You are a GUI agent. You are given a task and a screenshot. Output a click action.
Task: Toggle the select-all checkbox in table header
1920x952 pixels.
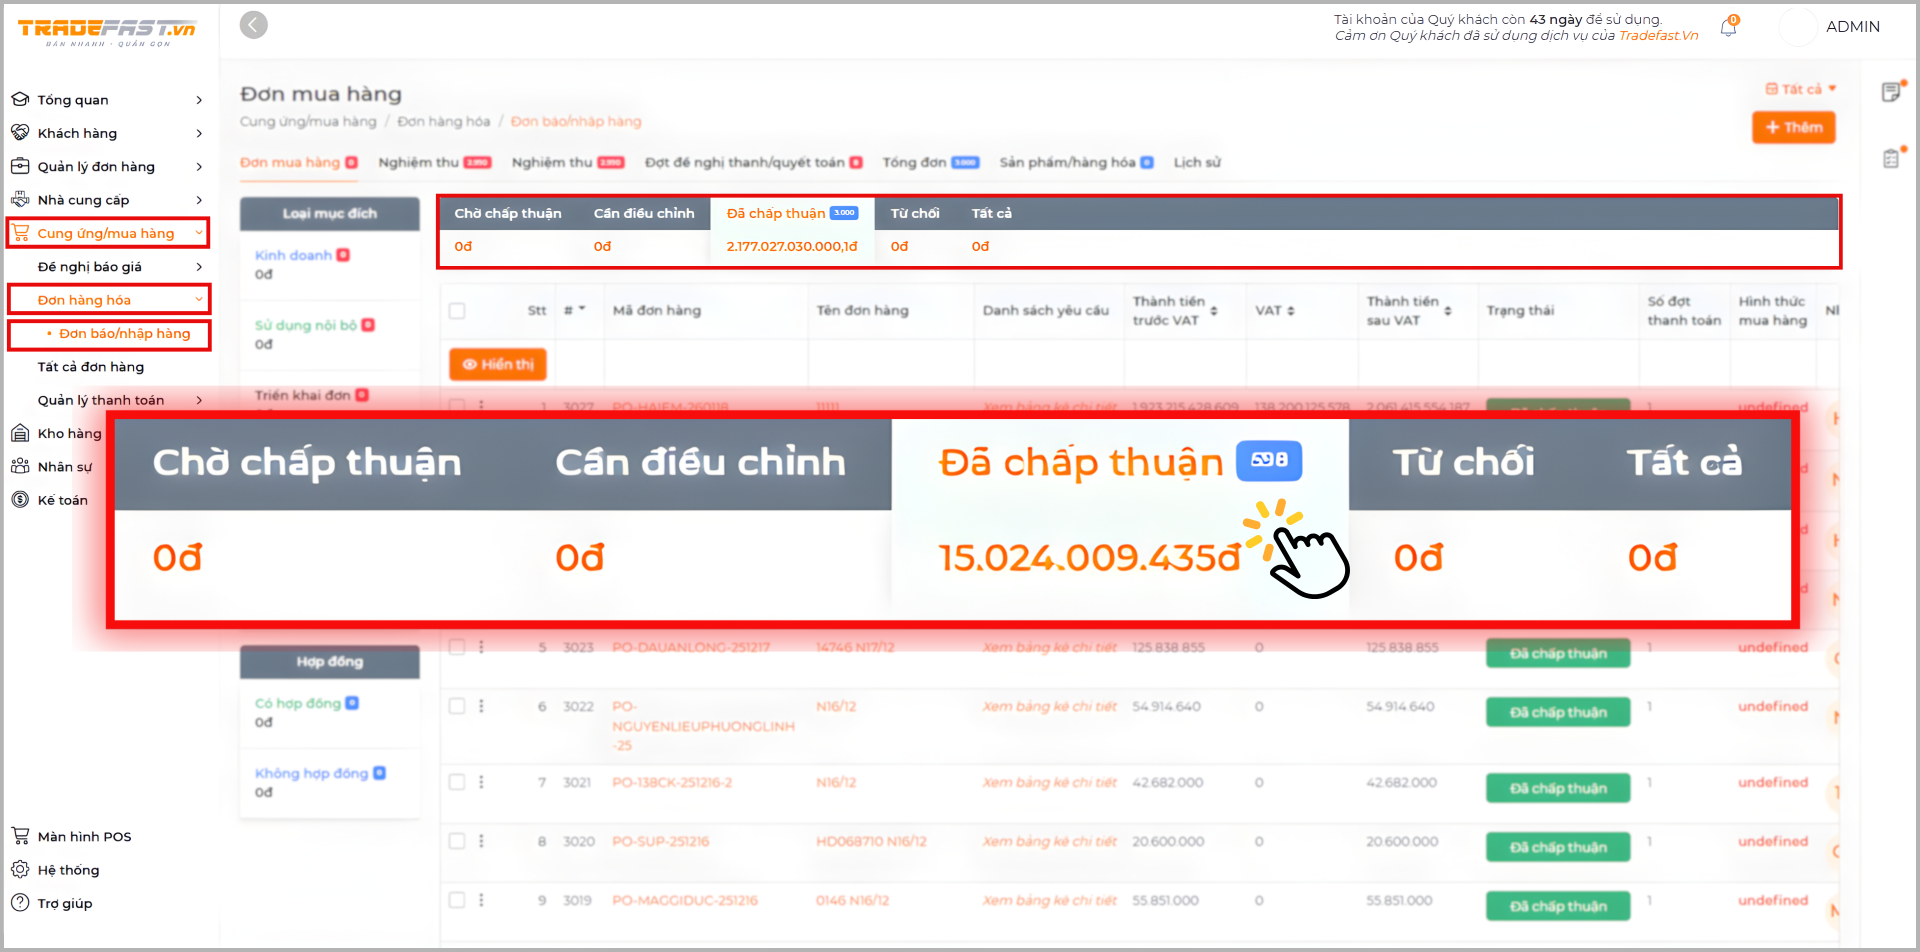[x=457, y=311]
